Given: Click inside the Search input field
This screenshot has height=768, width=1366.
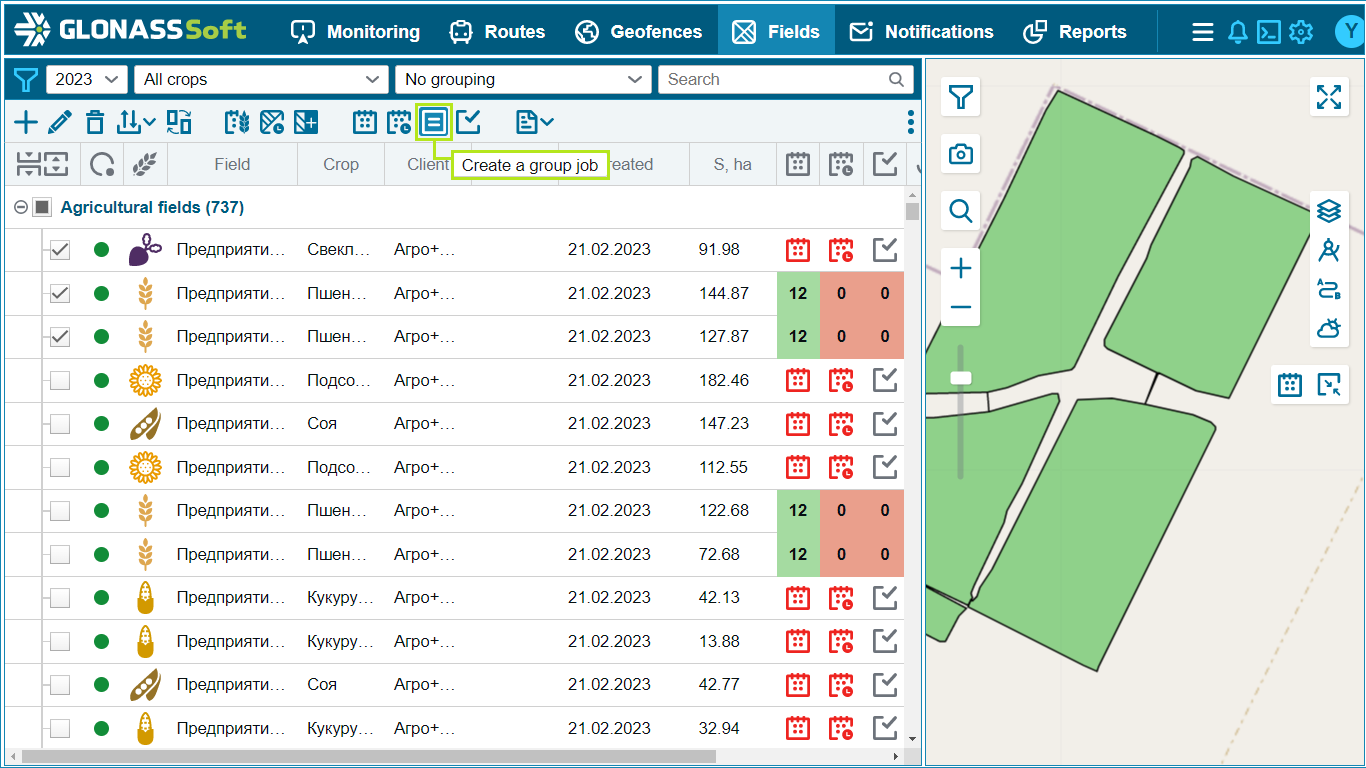Looking at the screenshot, I should click(x=786, y=79).
